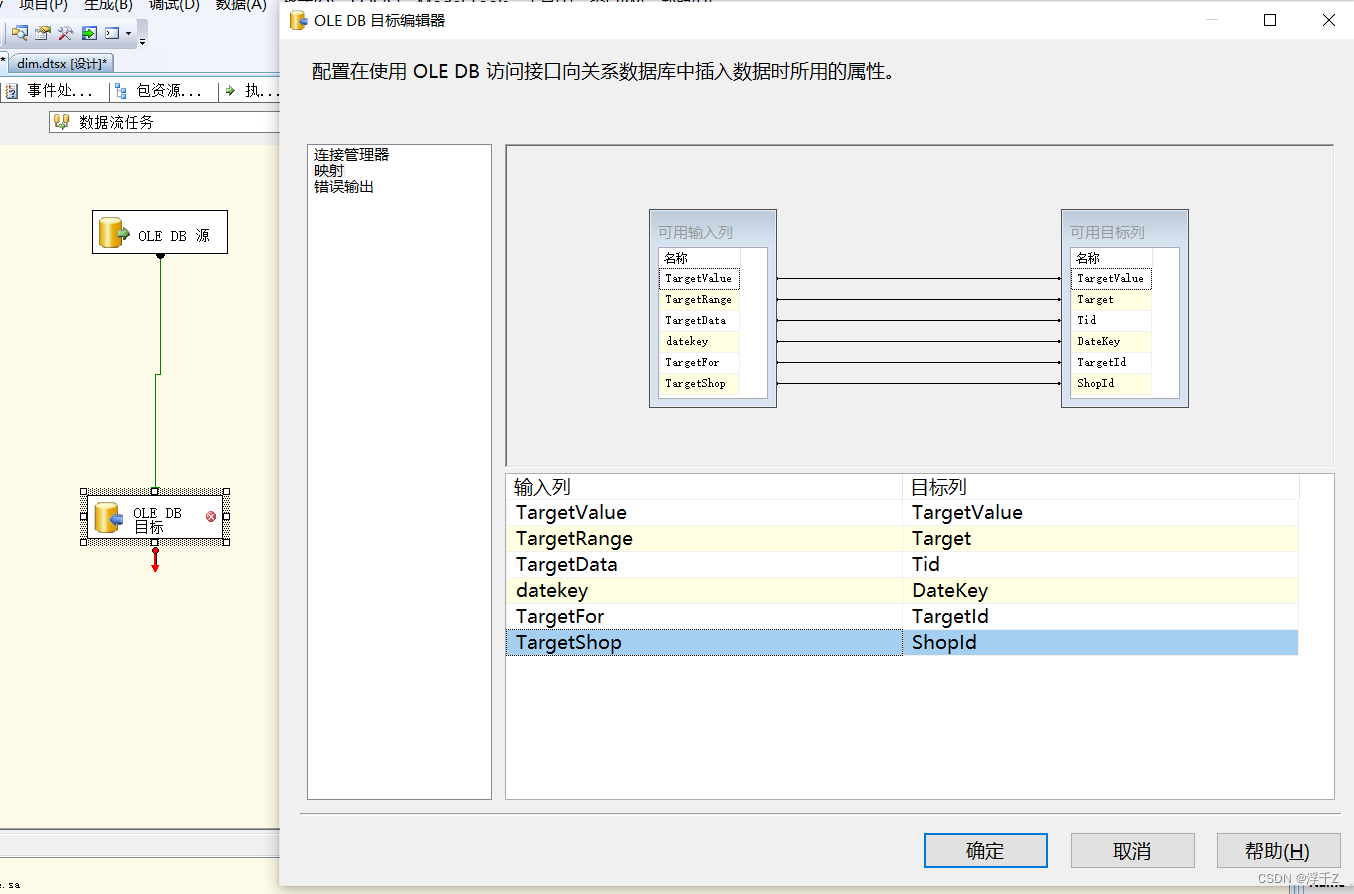Viewport: 1354px width, 894px height.
Task: Click the 目标列 column header
Action: click(1100, 487)
